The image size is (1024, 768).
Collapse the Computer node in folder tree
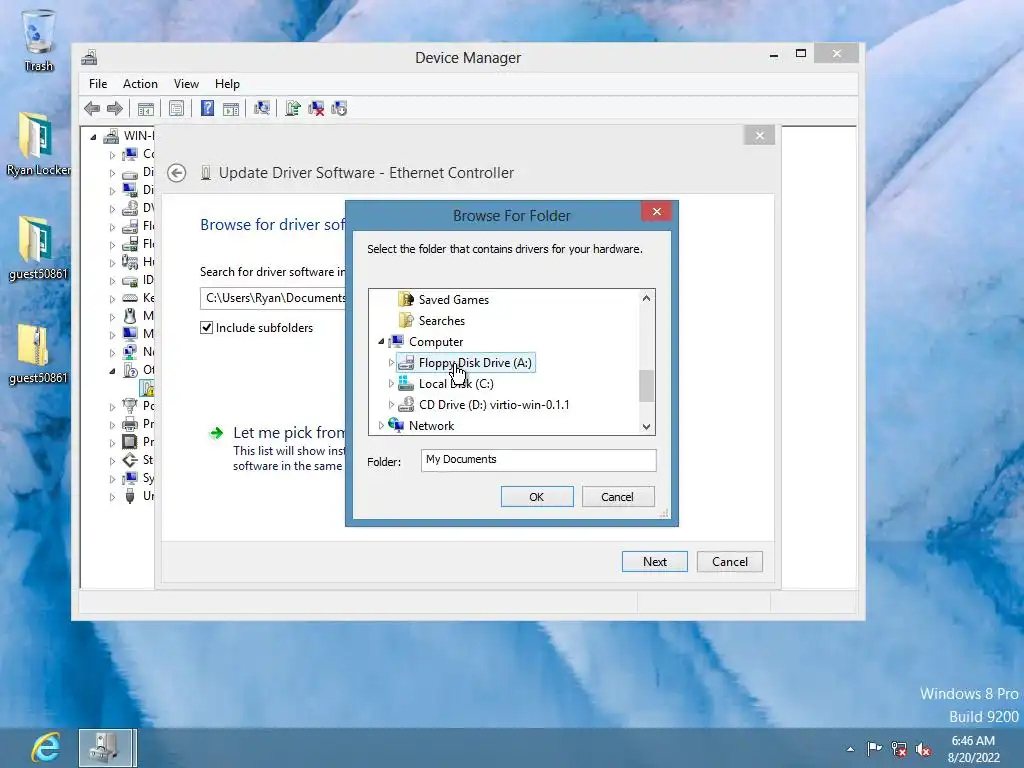(x=381, y=342)
